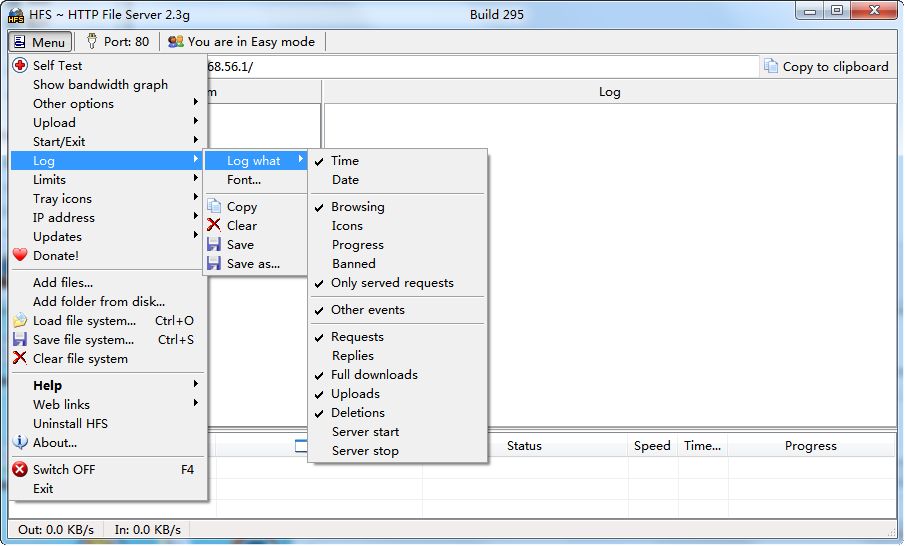The width and height of the screenshot is (905, 546).
Task: Uncheck the Time log option
Action: [344, 161]
